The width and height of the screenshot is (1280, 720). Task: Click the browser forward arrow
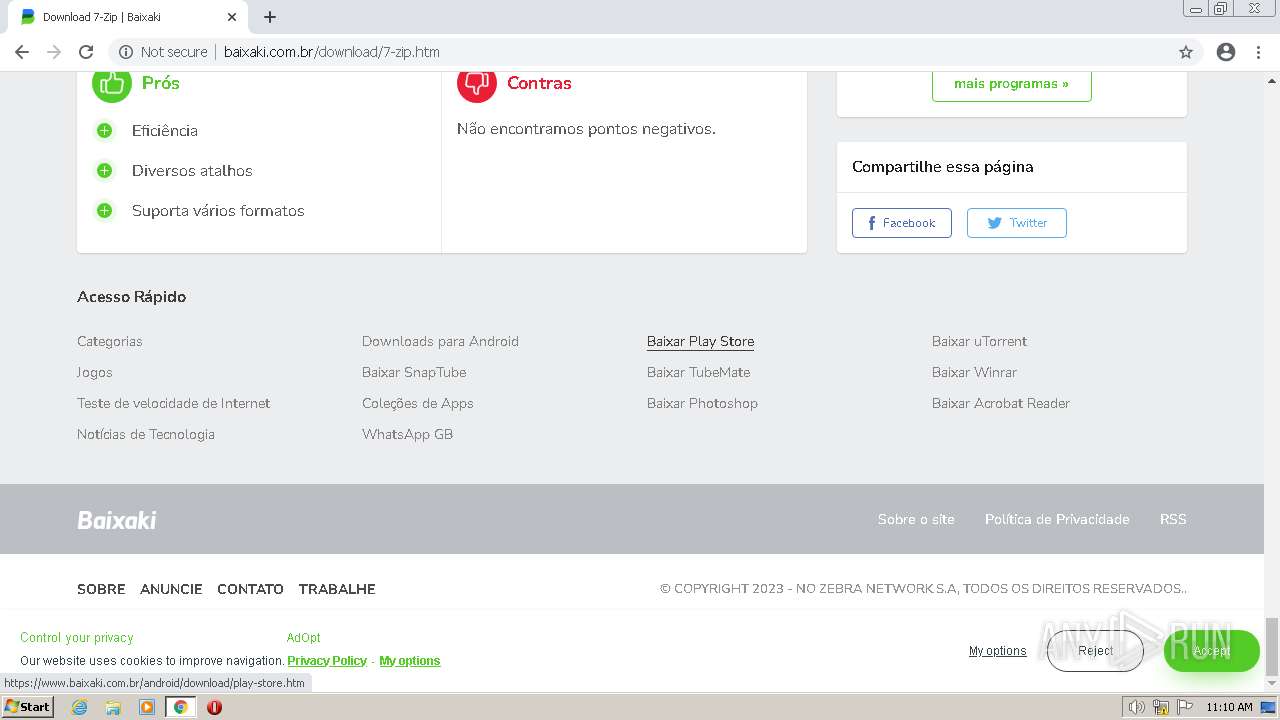54,52
